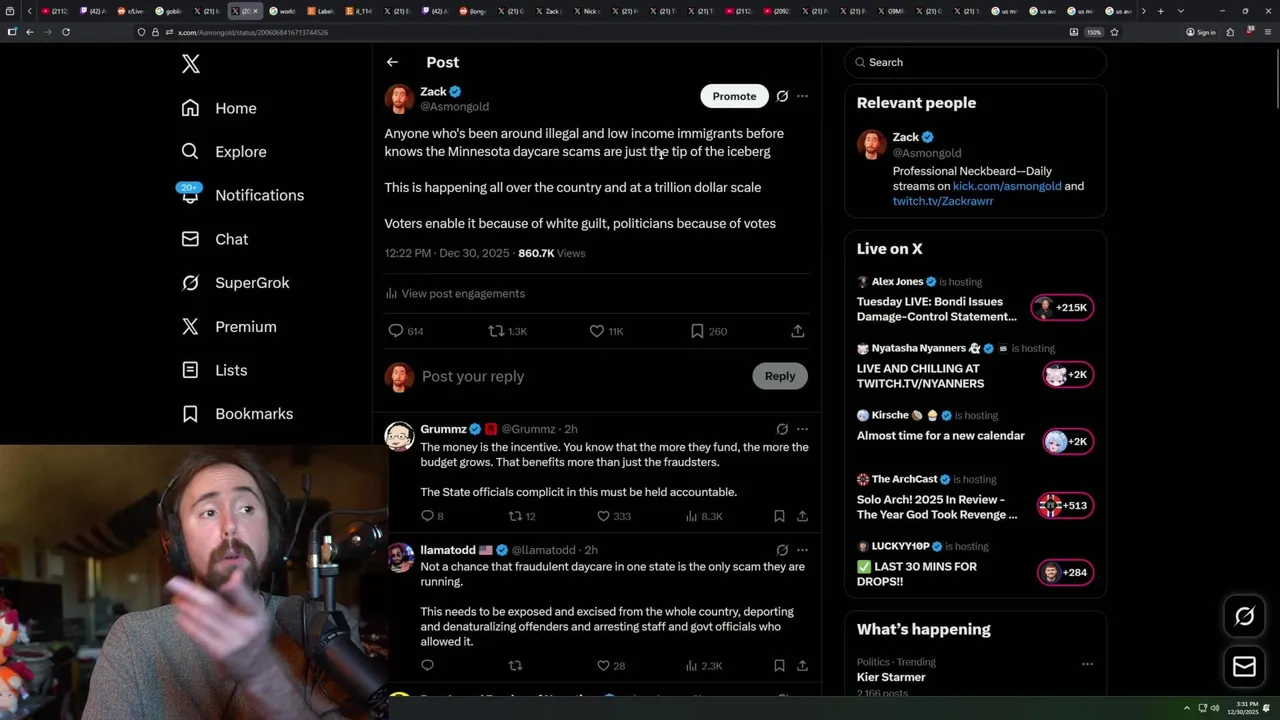Bookmark the page with the star icon

coord(1114,32)
